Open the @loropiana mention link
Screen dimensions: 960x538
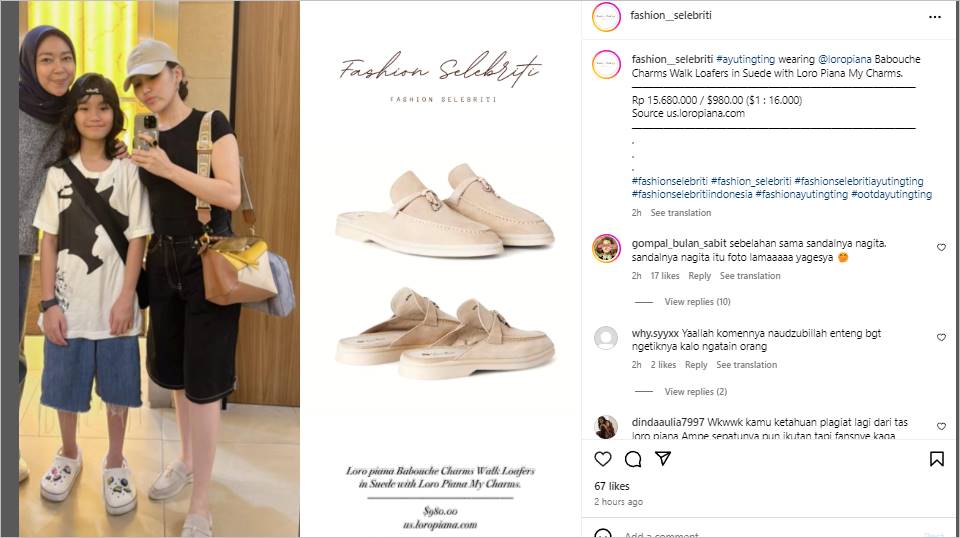(844, 59)
